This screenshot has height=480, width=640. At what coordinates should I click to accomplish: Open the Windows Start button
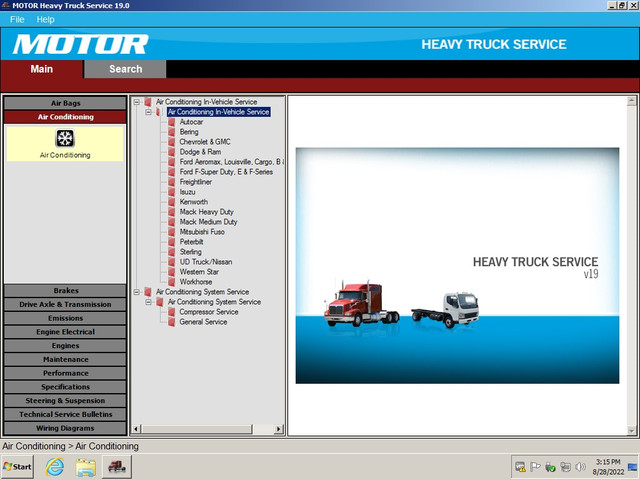pos(17,467)
